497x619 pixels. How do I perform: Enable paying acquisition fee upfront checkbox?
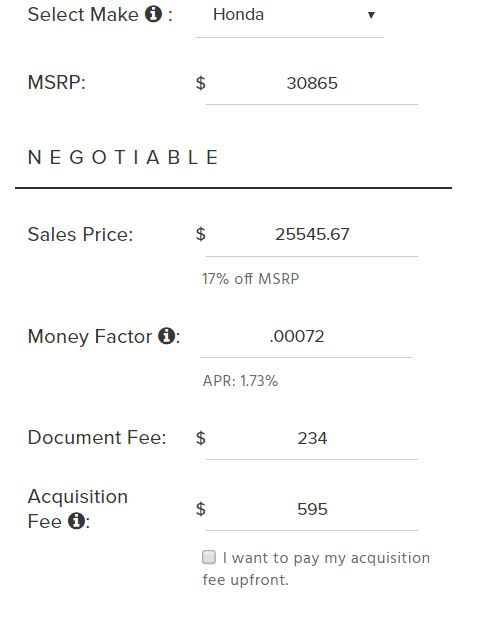click(x=209, y=557)
